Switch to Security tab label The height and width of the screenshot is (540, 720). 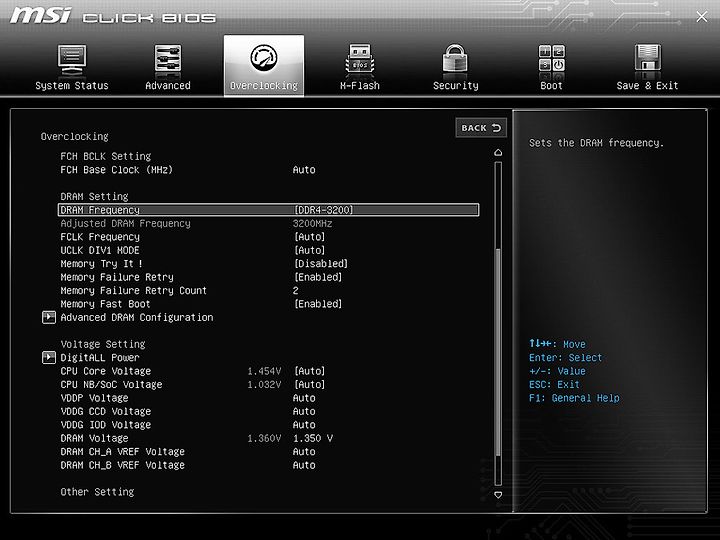tap(456, 85)
